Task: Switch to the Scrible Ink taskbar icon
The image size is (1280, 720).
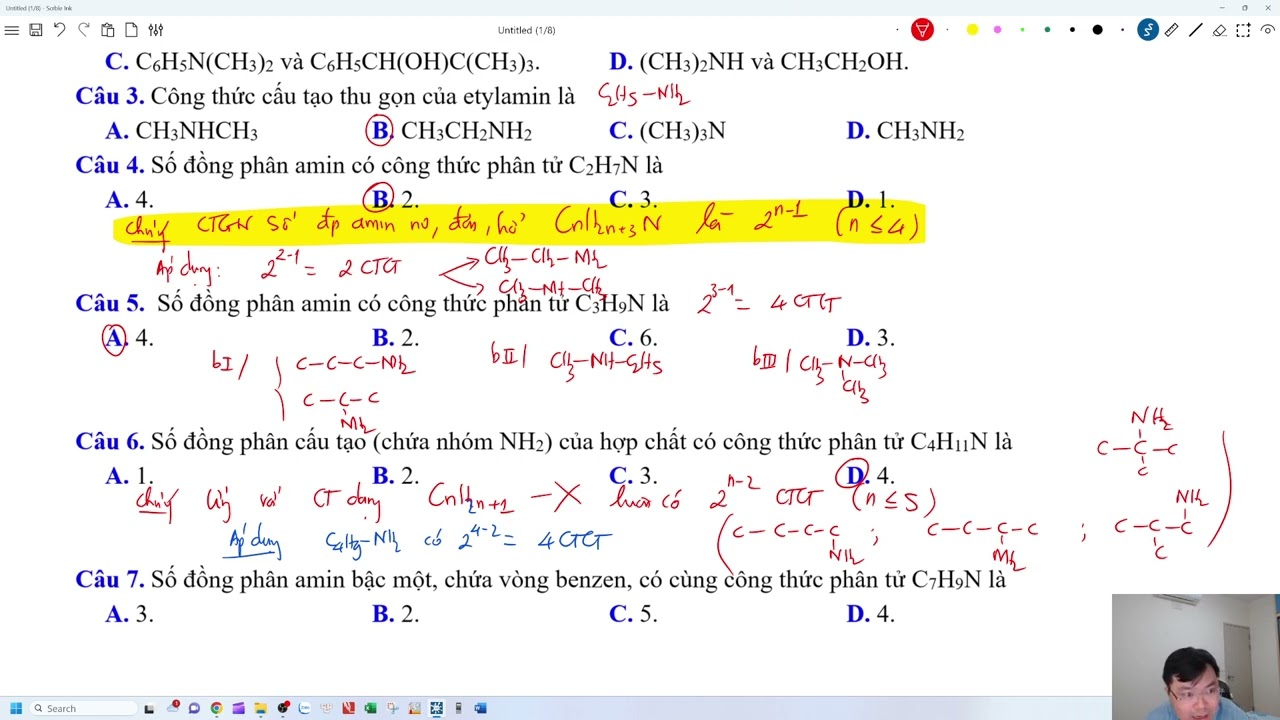Action: tap(436, 708)
